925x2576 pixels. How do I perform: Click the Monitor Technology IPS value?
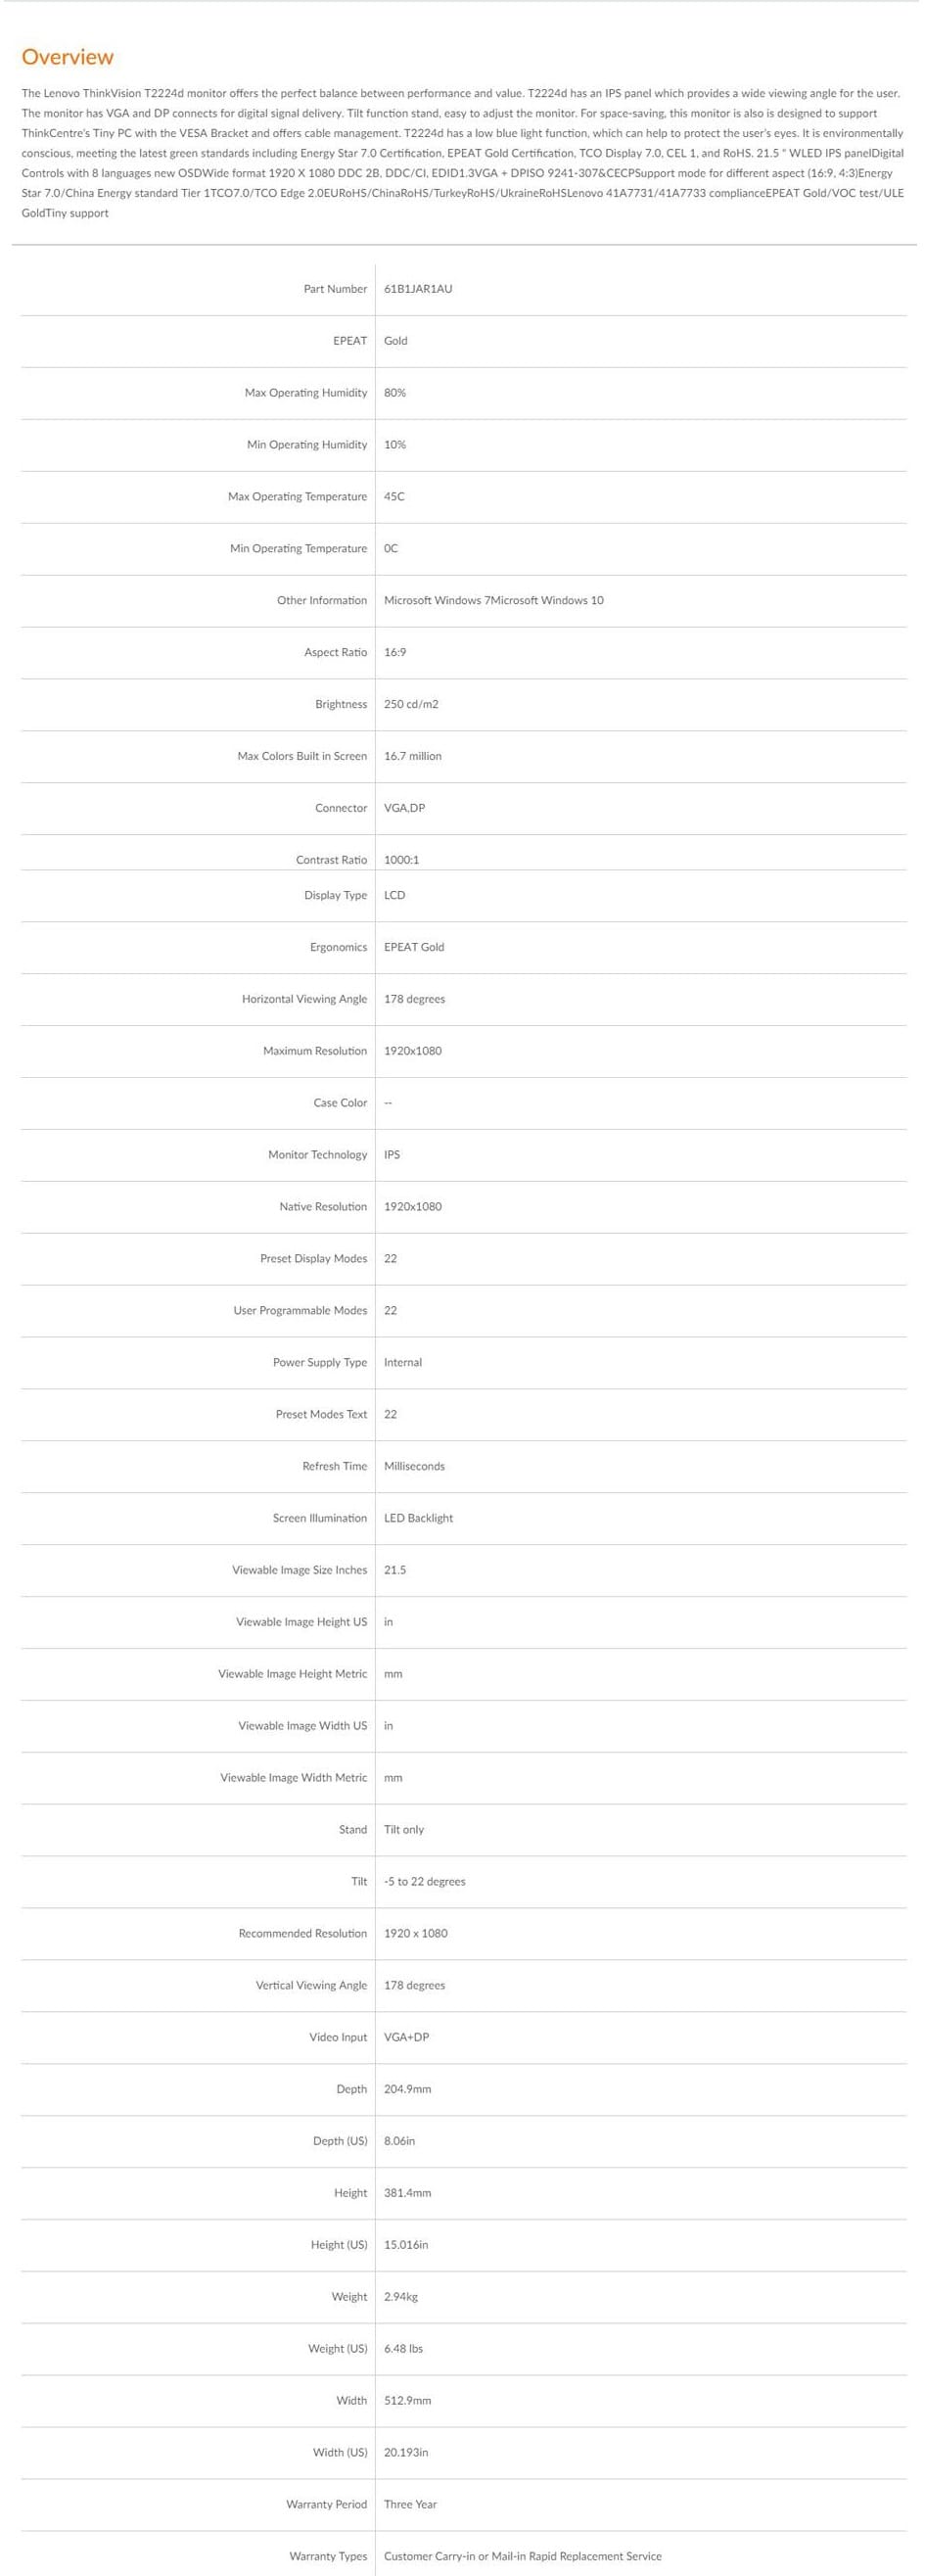click(x=392, y=1154)
